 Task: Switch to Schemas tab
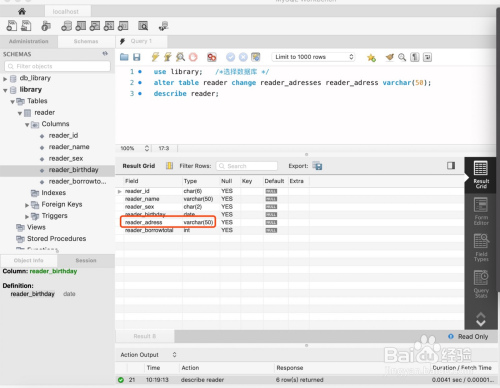click(x=86, y=41)
